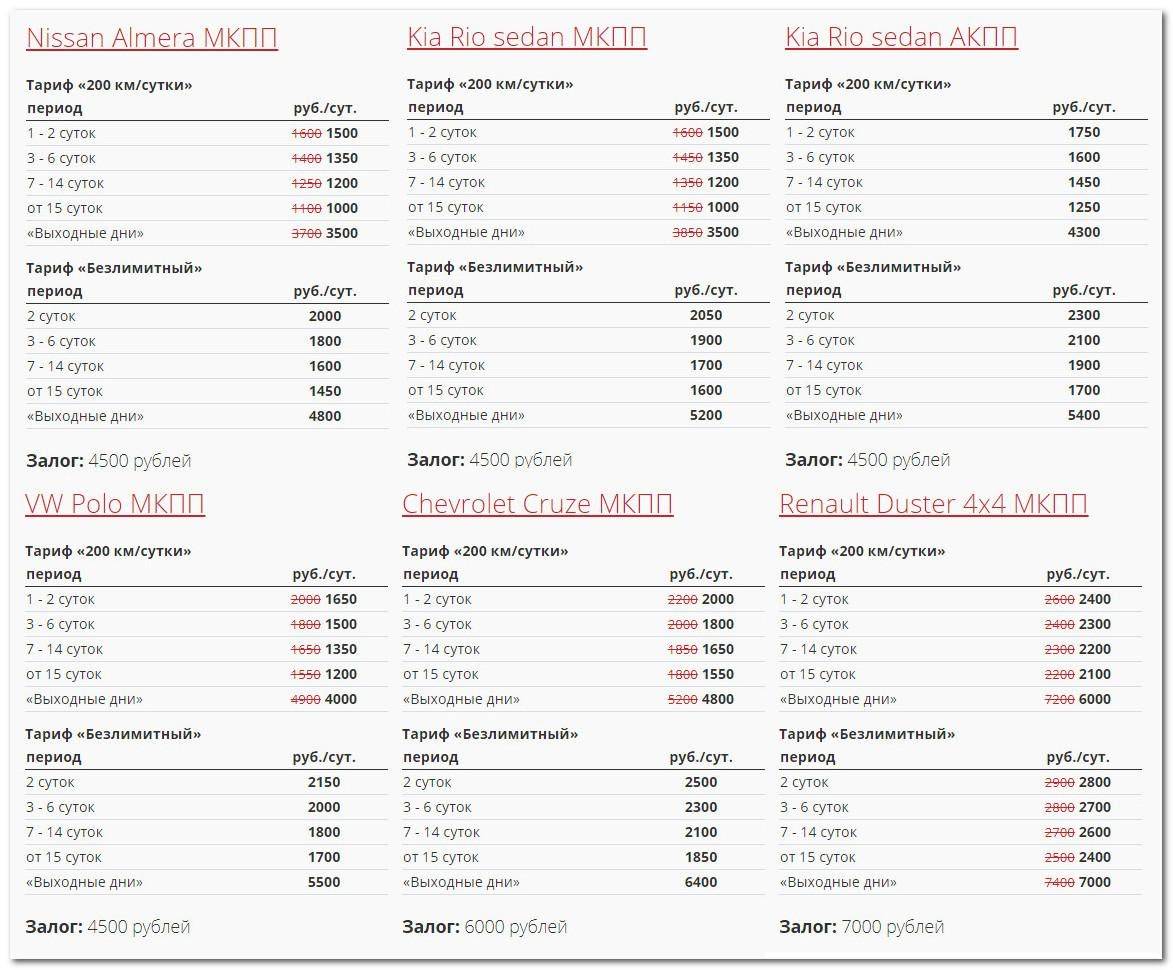Go to Renault Duster 4x4 МКПП link

click(x=933, y=504)
